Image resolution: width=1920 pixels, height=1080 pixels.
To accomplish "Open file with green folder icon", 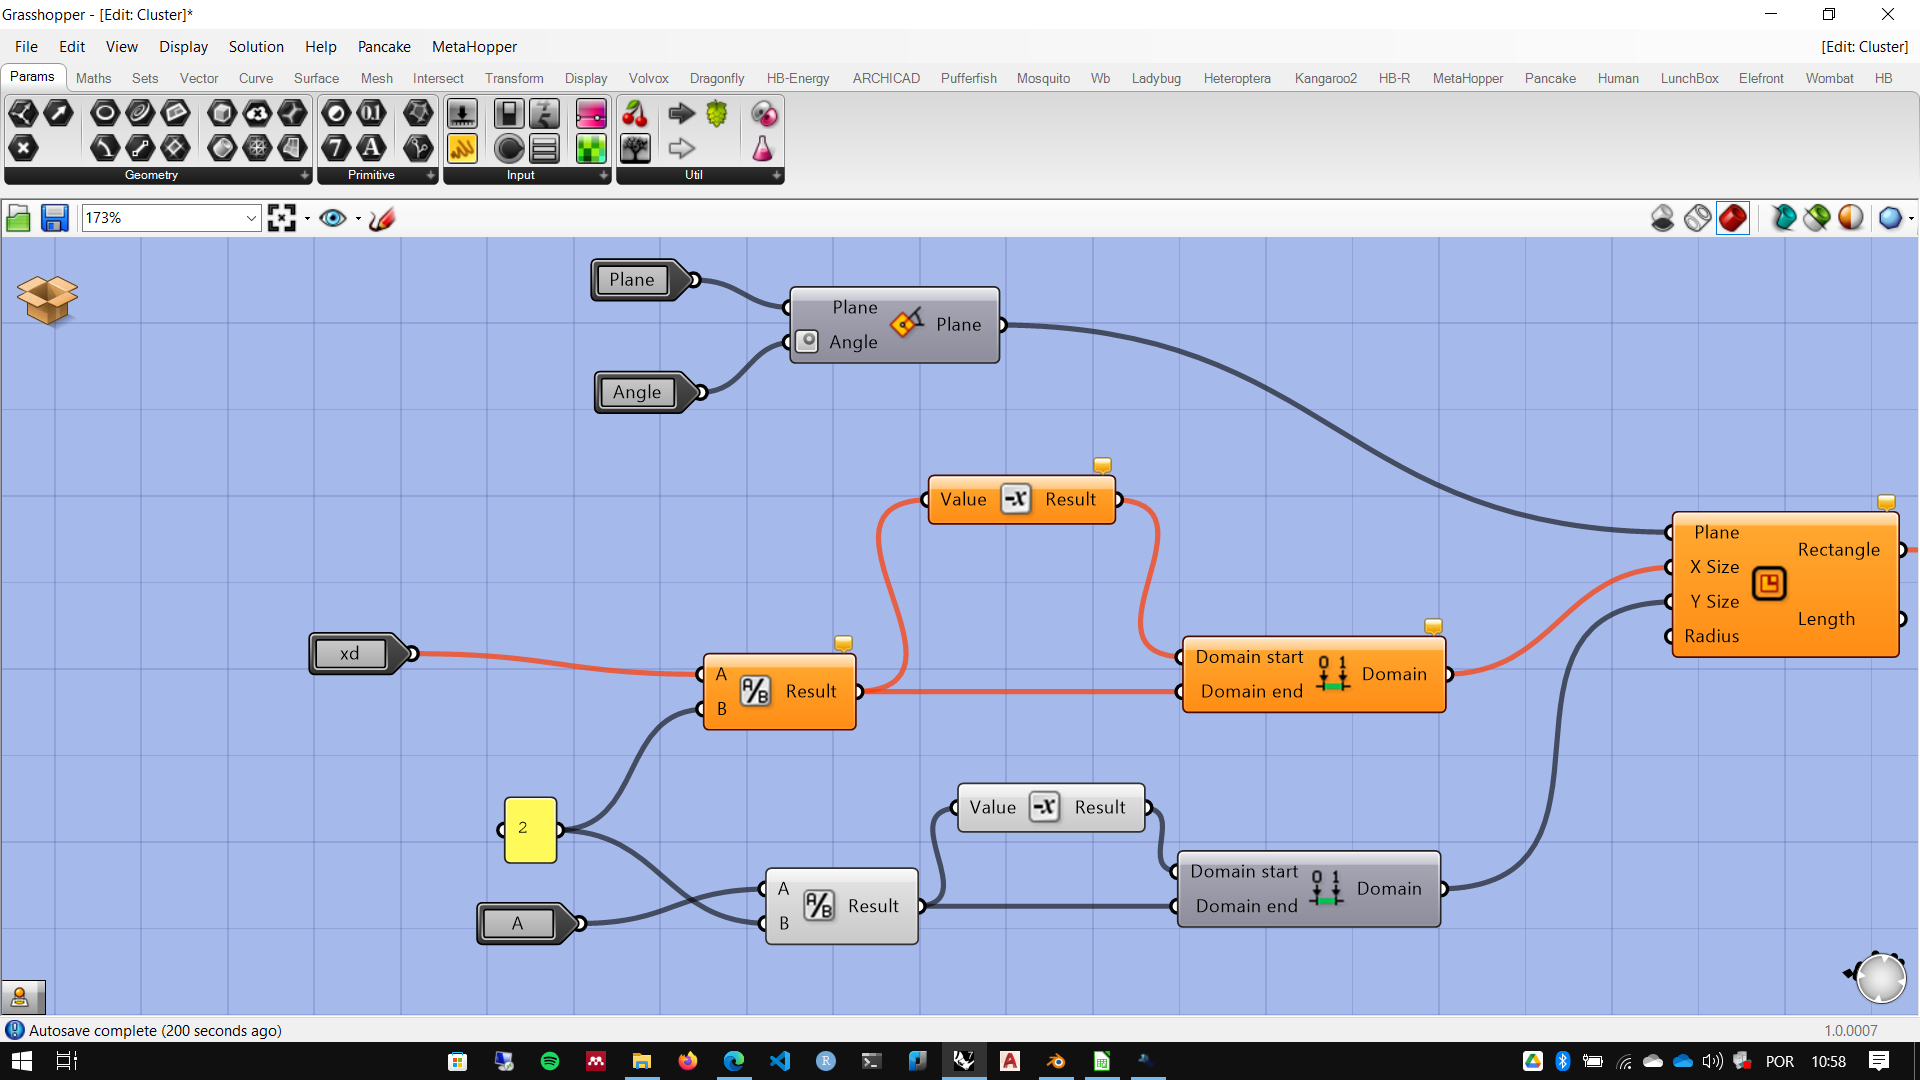I will tap(19, 218).
